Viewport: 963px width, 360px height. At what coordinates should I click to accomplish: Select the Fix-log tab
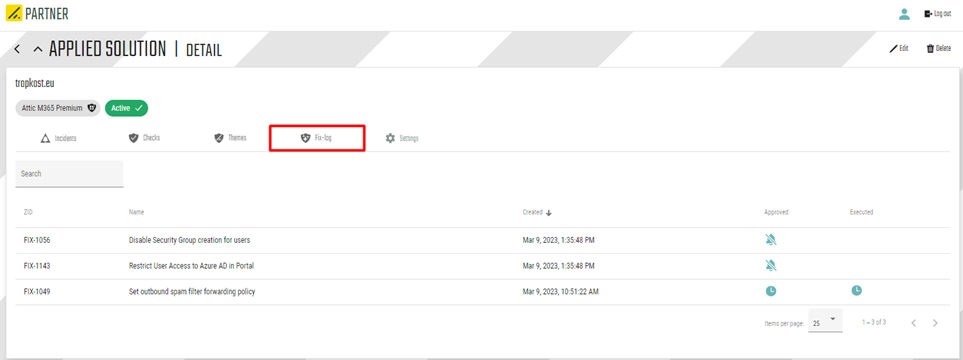coord(317,138)
